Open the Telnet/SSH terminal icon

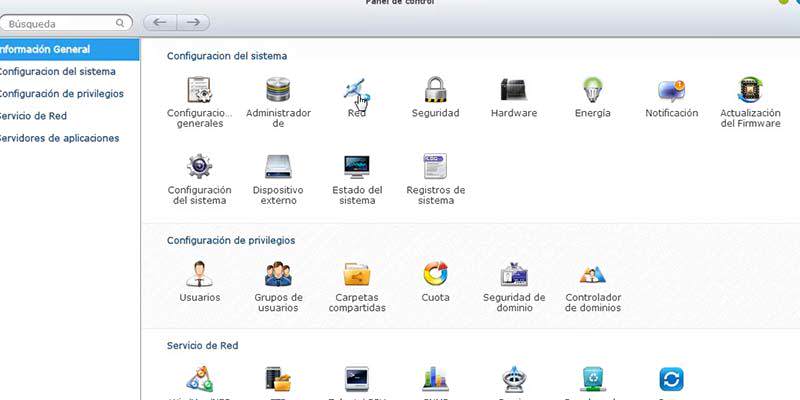tap(357, 379)
